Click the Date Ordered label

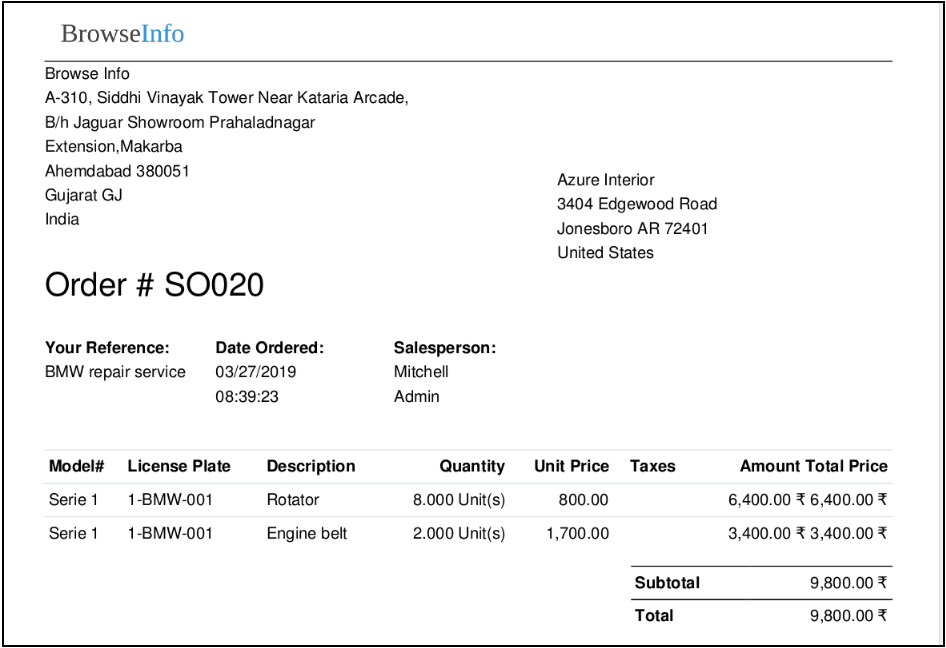coord(270,348)
